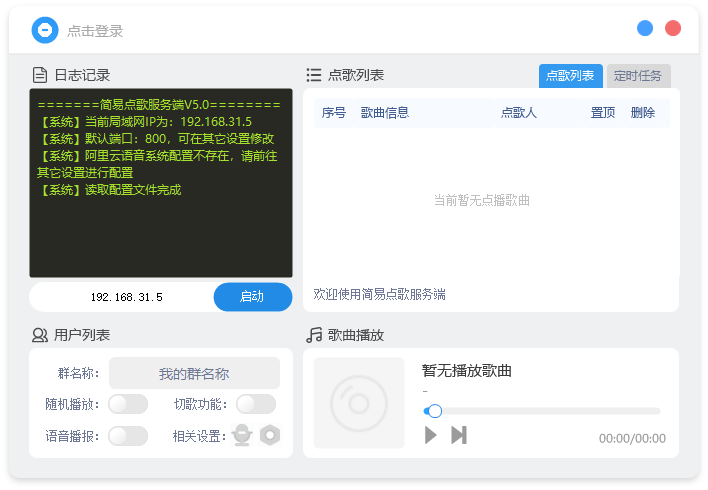Click the 当前暂无点播歌曲 placeholder text
The height and width of the screenshot is (490, 708).
482,200
